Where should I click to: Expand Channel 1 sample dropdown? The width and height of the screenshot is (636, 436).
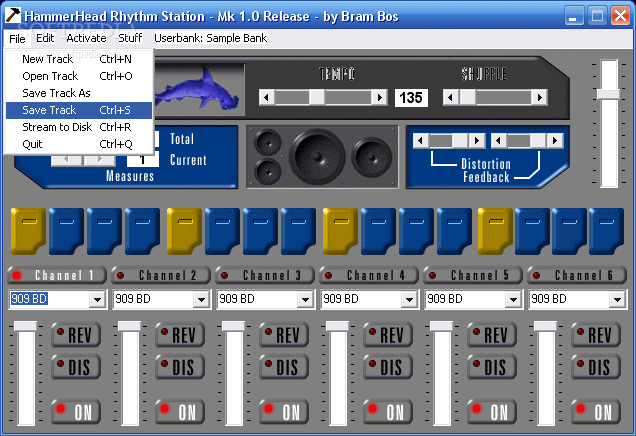point(97,300)
